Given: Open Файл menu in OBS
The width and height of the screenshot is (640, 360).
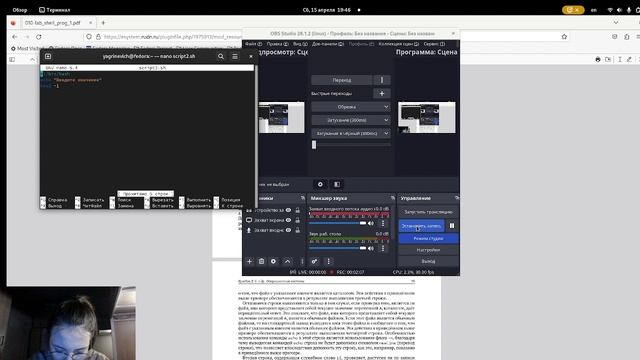Looking at the screenshot, I should coord(253,44).
